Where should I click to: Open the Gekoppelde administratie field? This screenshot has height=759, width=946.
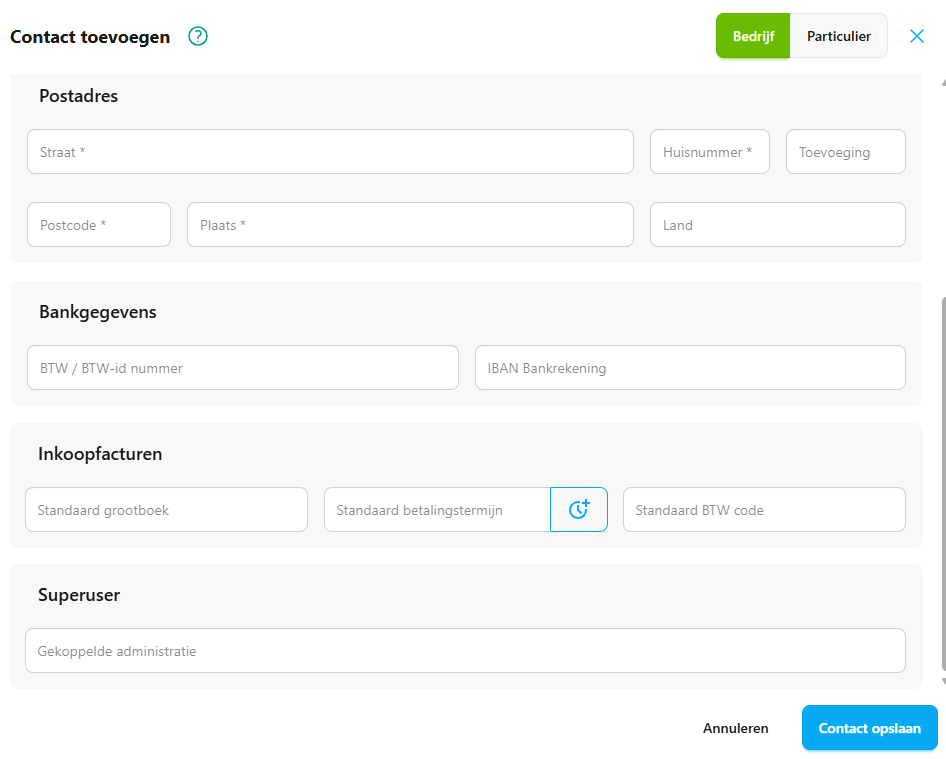click(465, 650)
